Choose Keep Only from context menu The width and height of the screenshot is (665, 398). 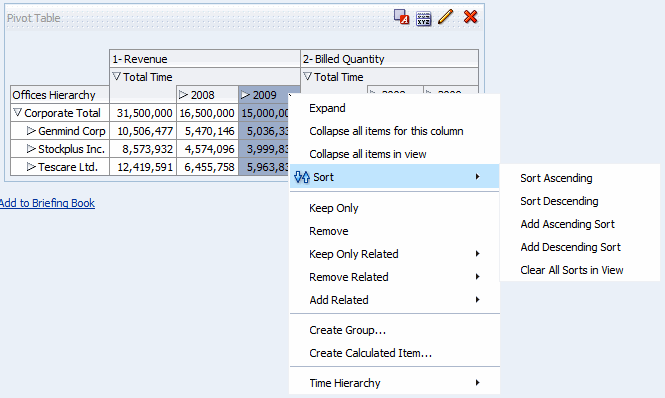pos(394,208)
